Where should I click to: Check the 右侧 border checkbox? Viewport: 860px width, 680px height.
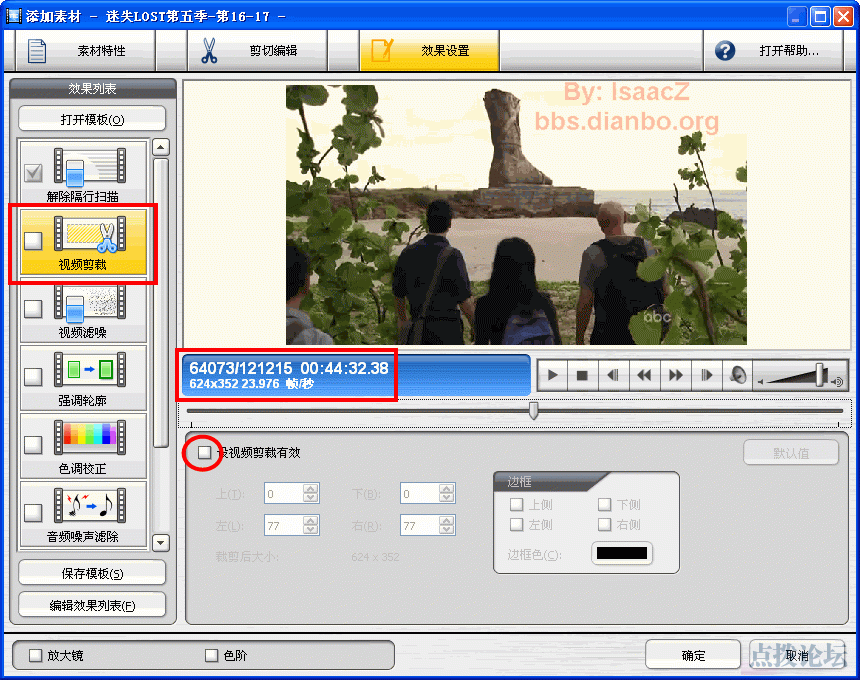(604, 524)
